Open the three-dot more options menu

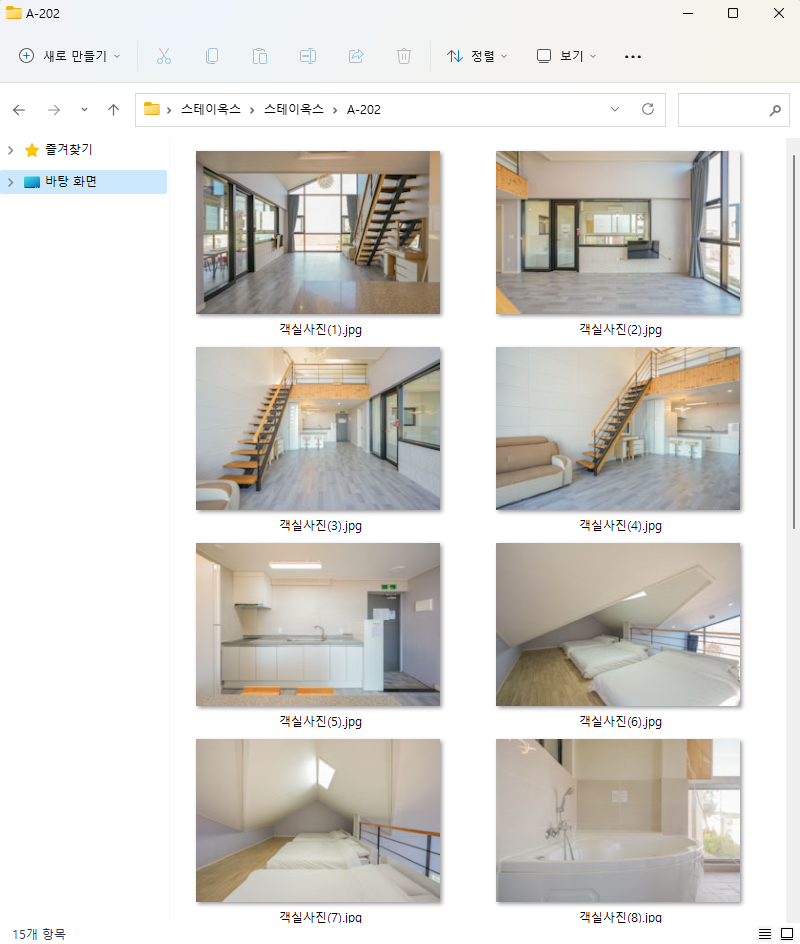[x=633, y=57]
